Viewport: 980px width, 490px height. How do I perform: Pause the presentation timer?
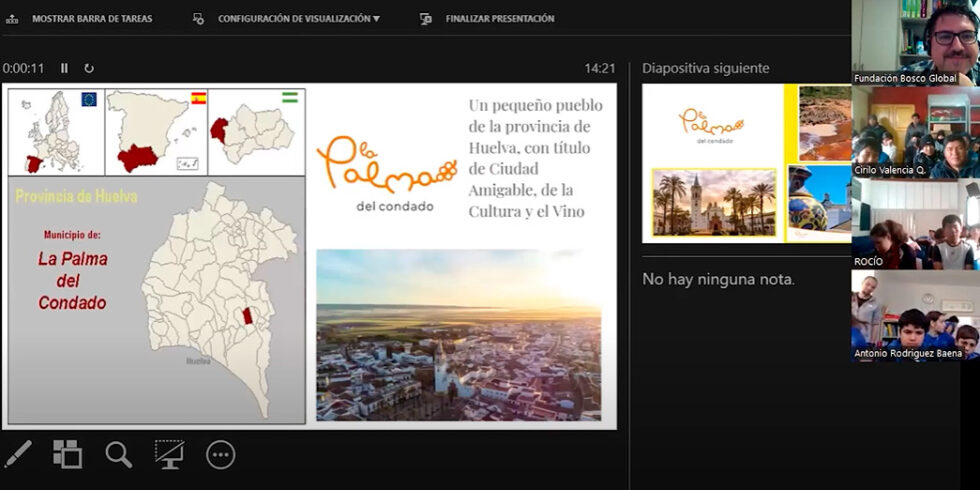(x=64, y=68)
